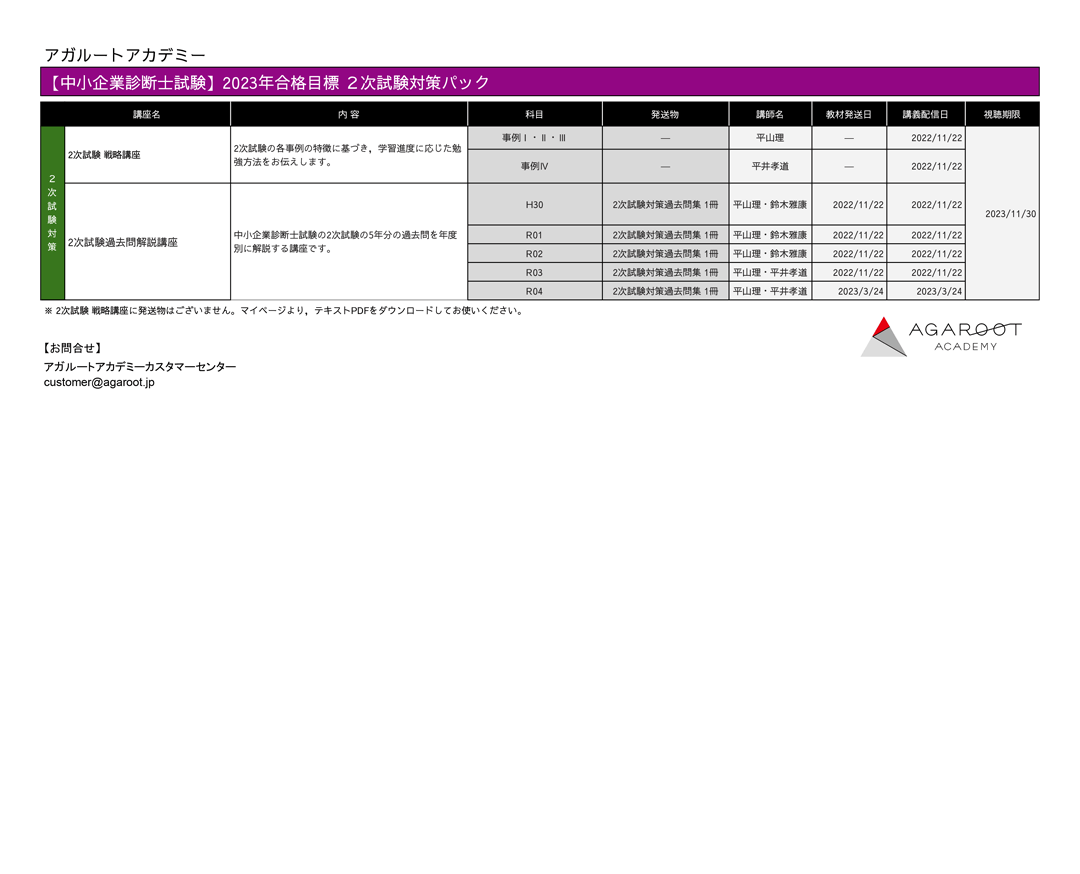Select the 2次試験 戦略講座 course name cell
This screenshot has height=874, width=1080.
[147, 155]
